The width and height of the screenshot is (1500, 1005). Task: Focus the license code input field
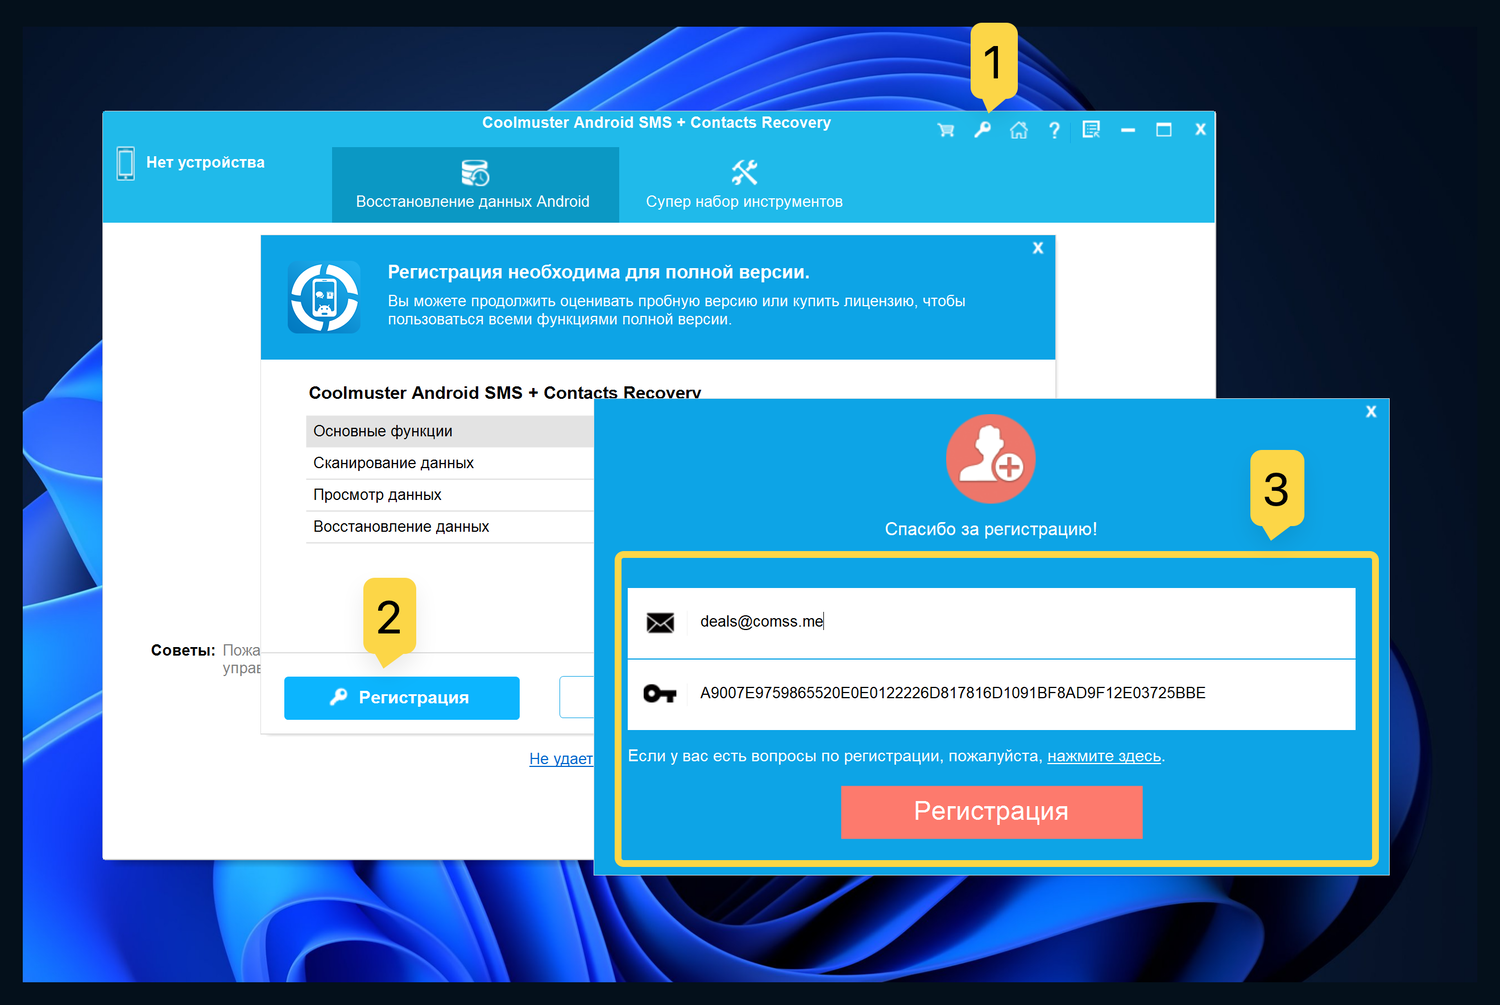[991, 695]
